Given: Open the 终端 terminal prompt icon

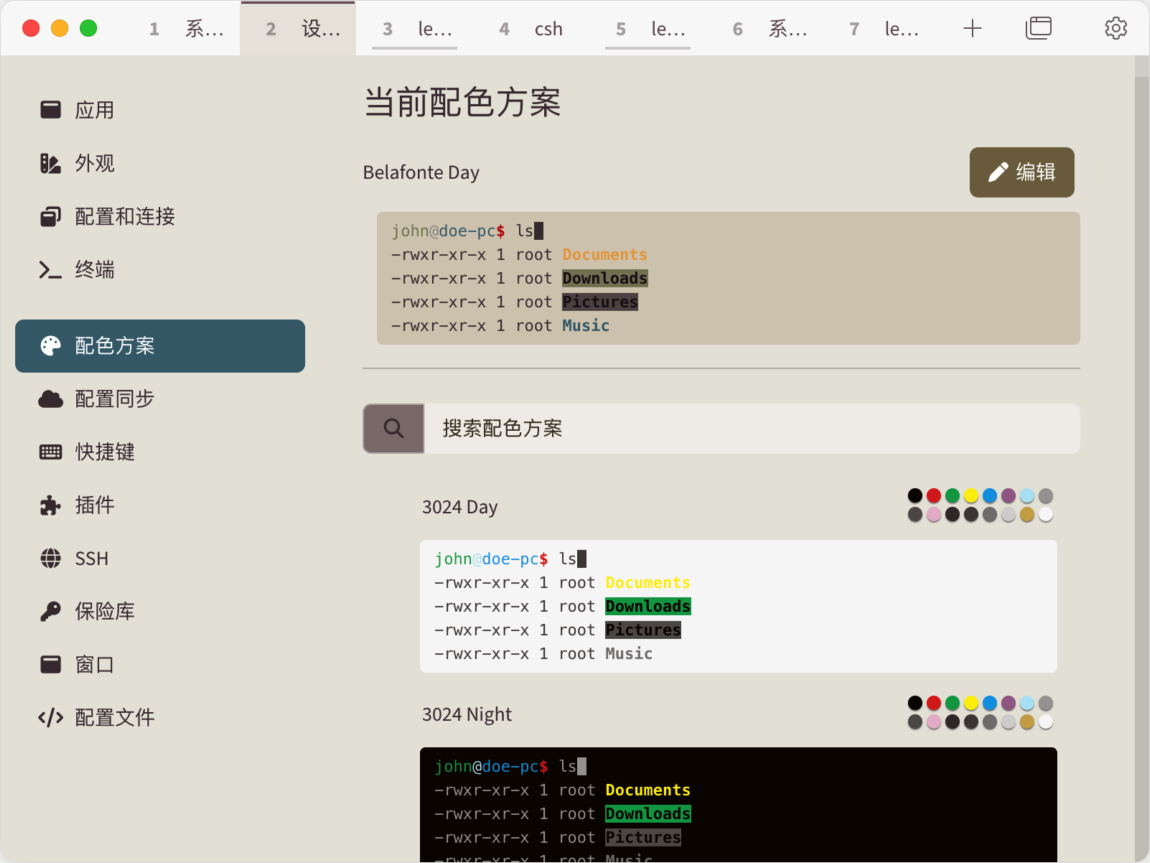Looking at the screenshot, I should tap(51, 270).
